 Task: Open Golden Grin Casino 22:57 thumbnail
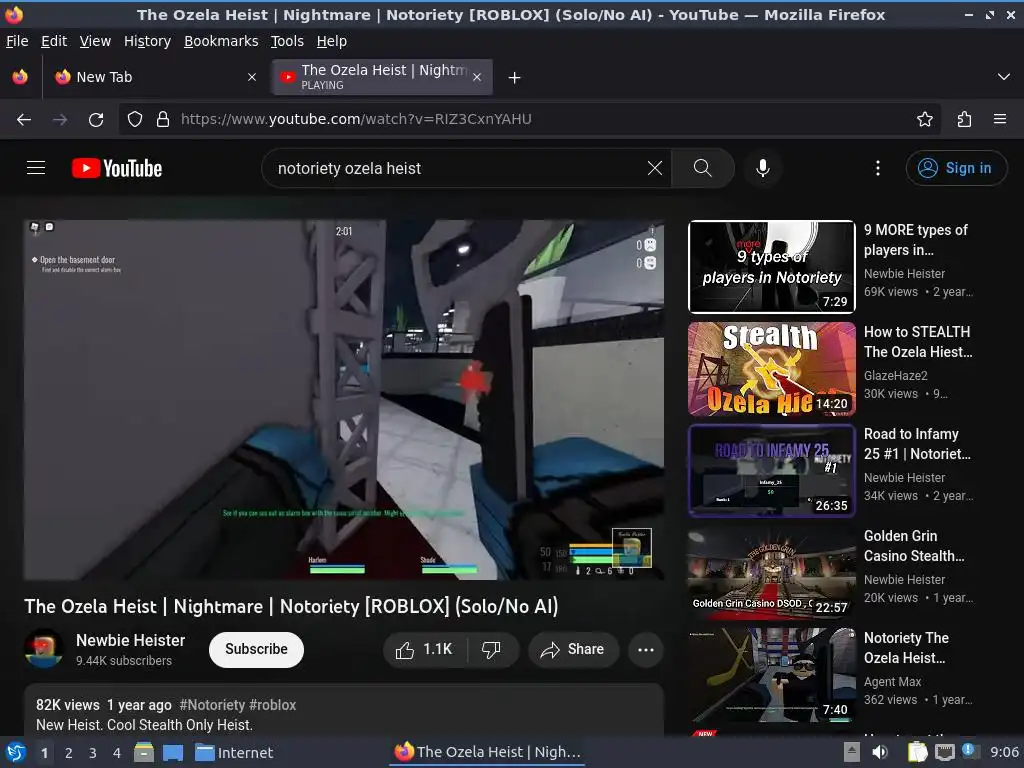(x=771, y=573)
